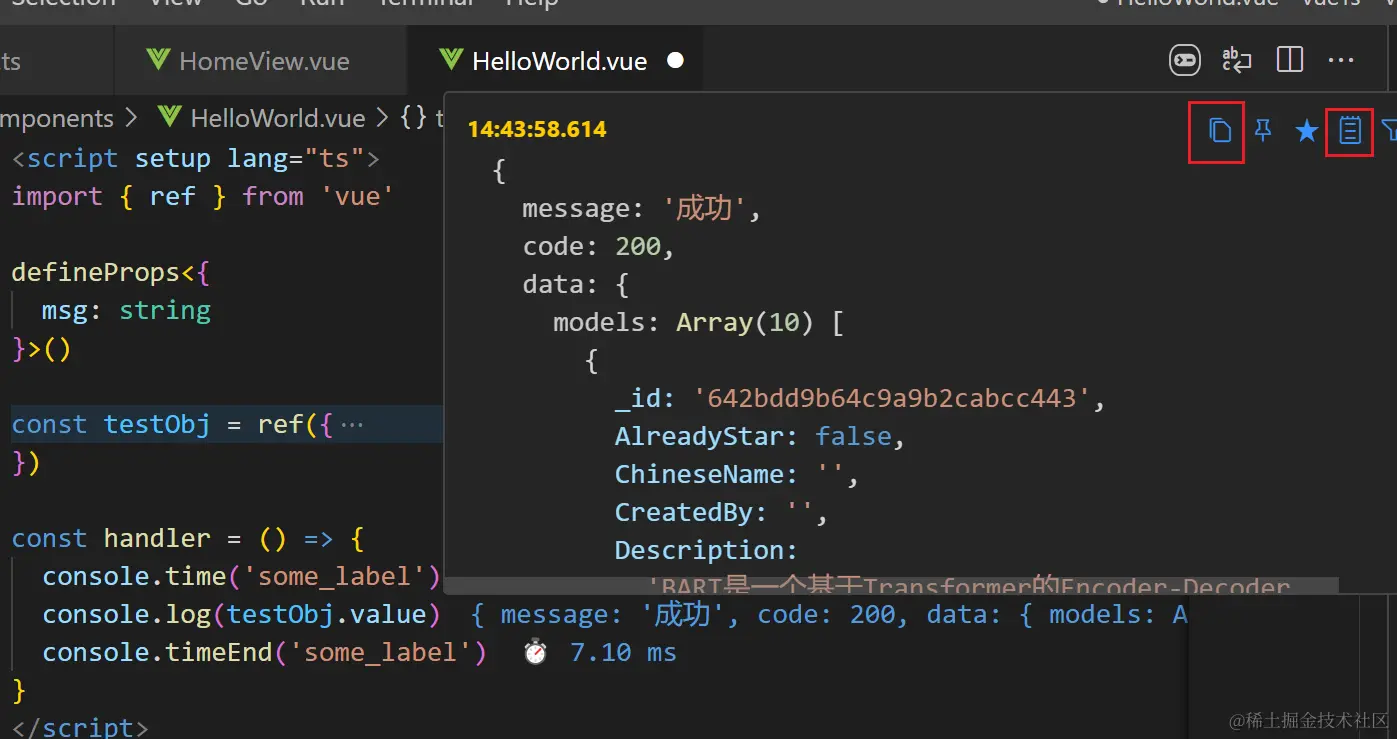This screenshot has height=739, width=1397.
Task: Click the inline console.log output text
Action: click(x=828, y=614)
